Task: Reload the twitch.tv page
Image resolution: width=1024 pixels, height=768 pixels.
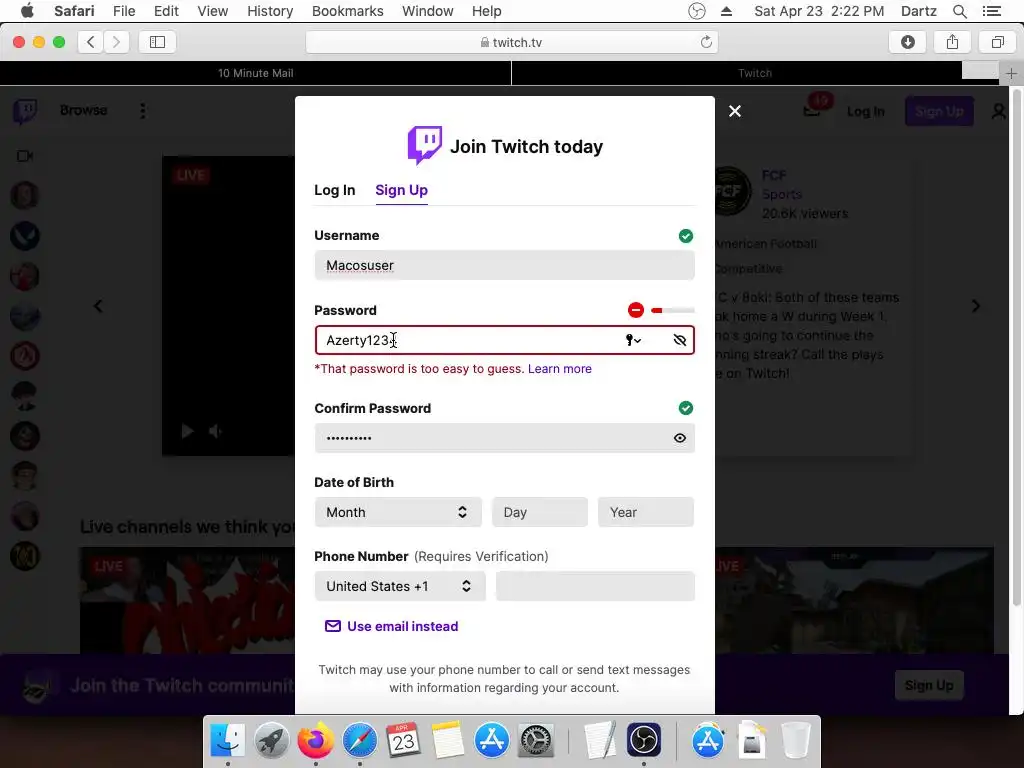Action: [x=705, y=42]
